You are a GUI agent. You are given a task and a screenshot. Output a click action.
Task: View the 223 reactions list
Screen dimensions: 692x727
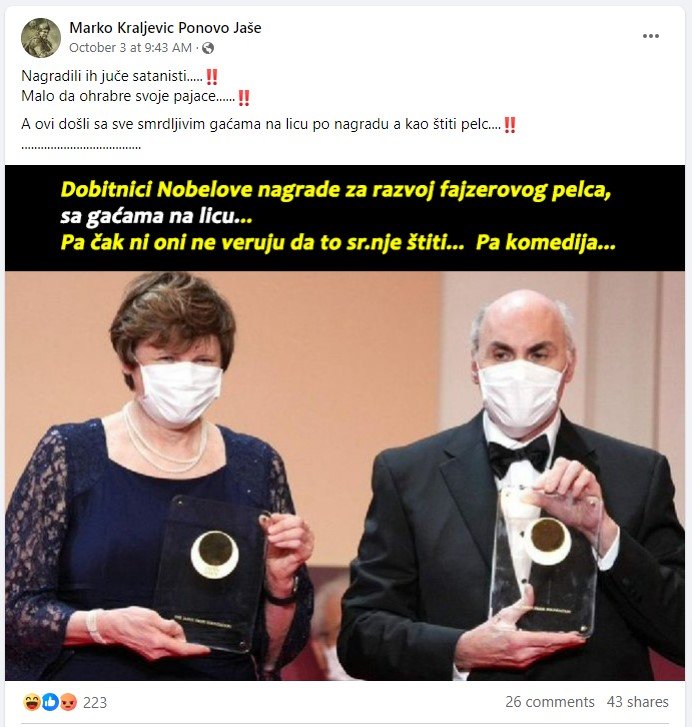coord(95,702)
